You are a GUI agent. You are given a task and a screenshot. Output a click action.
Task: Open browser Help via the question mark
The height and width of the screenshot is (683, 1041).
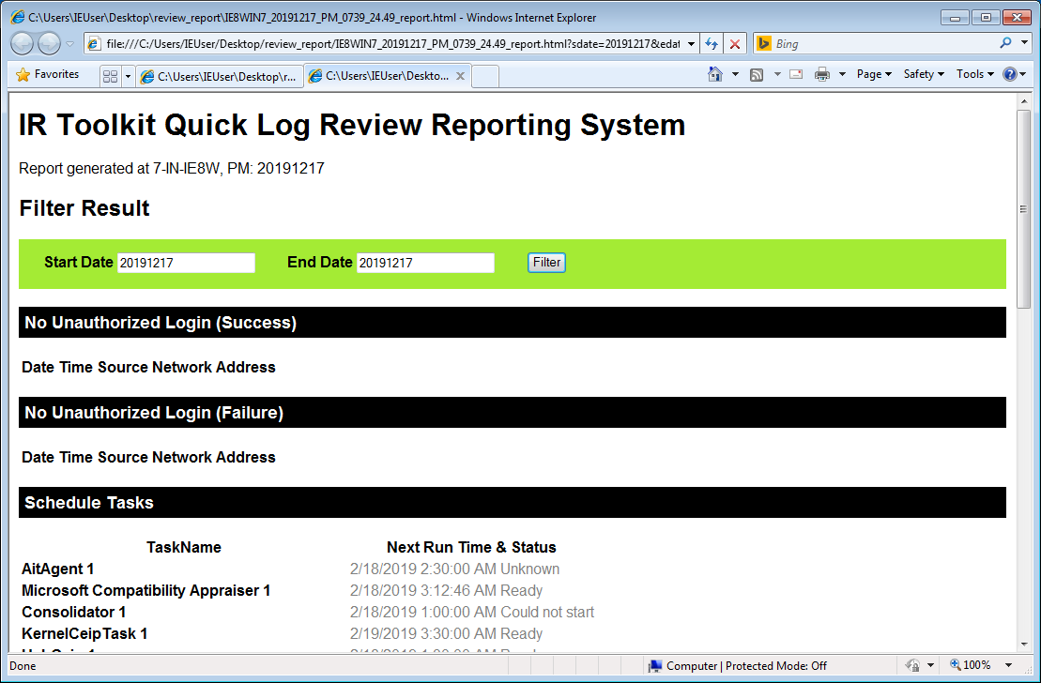coord(1012,74)
